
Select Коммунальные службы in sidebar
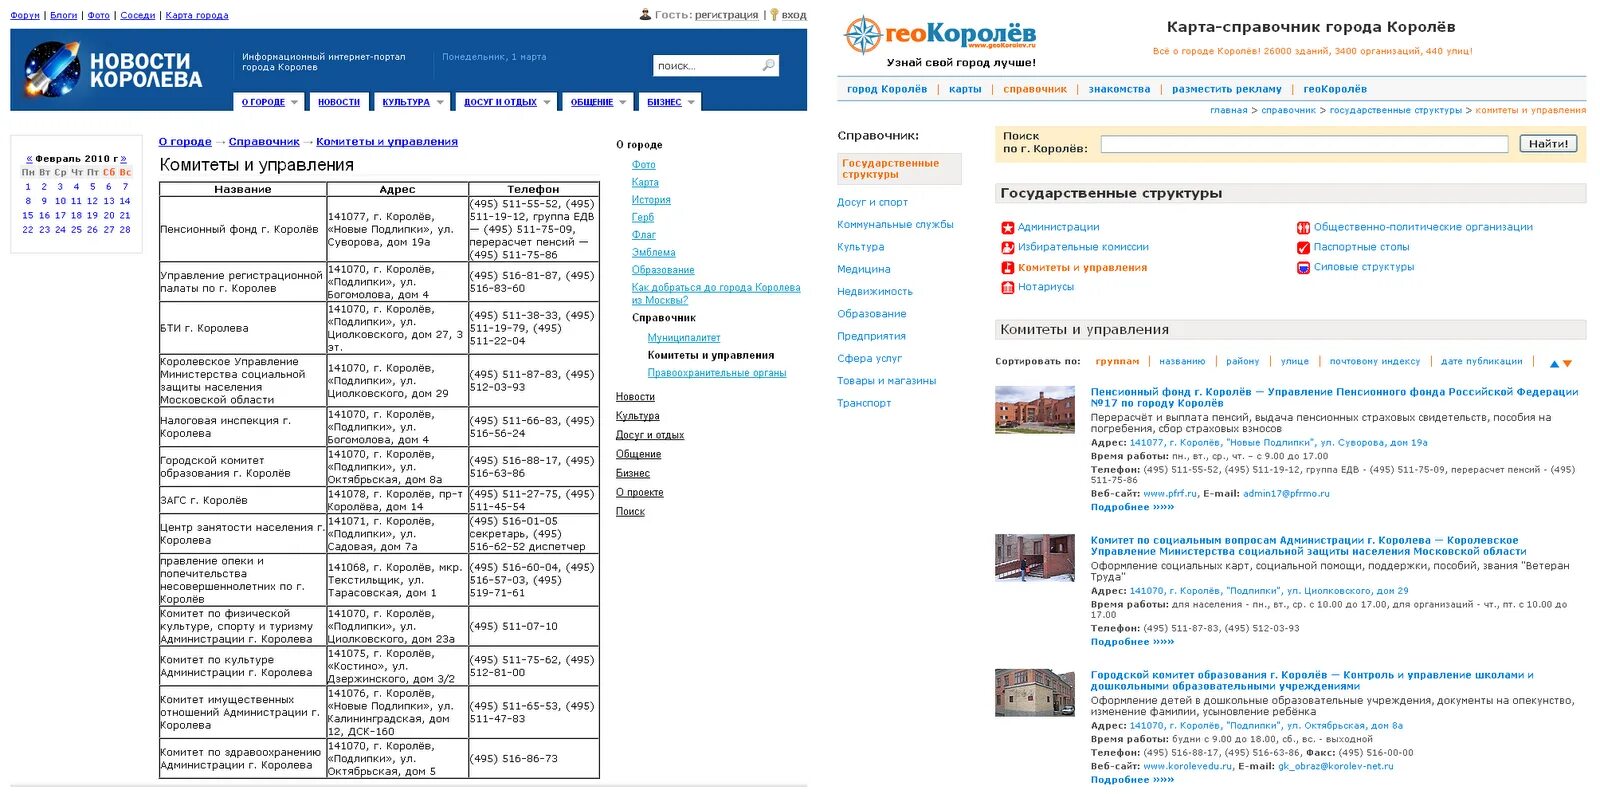[x=895, y=224]
